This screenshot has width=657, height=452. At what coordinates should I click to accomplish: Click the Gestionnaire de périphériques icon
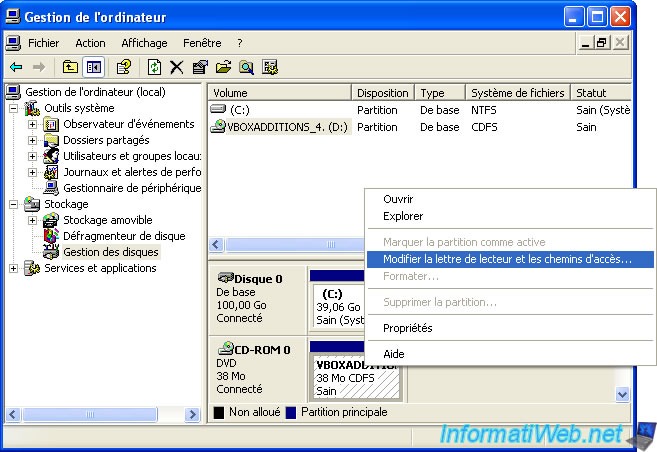point(51,188)
